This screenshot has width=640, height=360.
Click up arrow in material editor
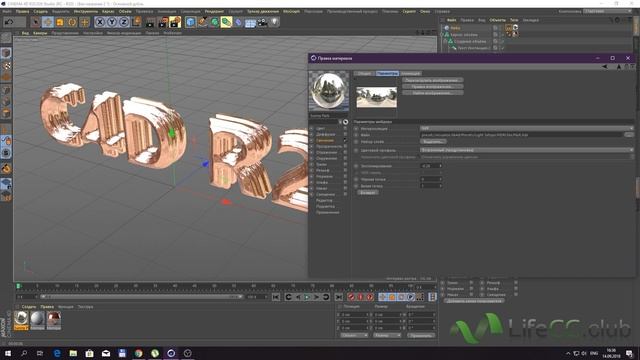(619, 67)
